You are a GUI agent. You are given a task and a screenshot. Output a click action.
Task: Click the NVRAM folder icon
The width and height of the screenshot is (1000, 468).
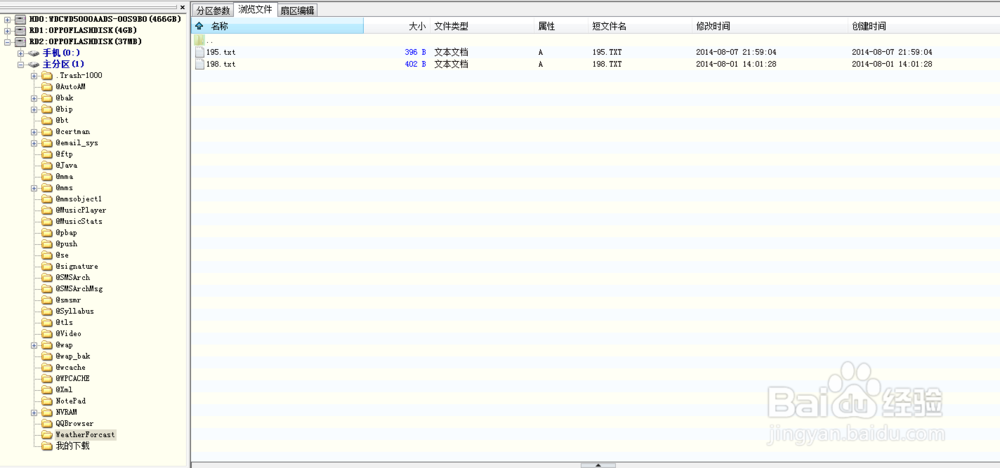[47, 413]
